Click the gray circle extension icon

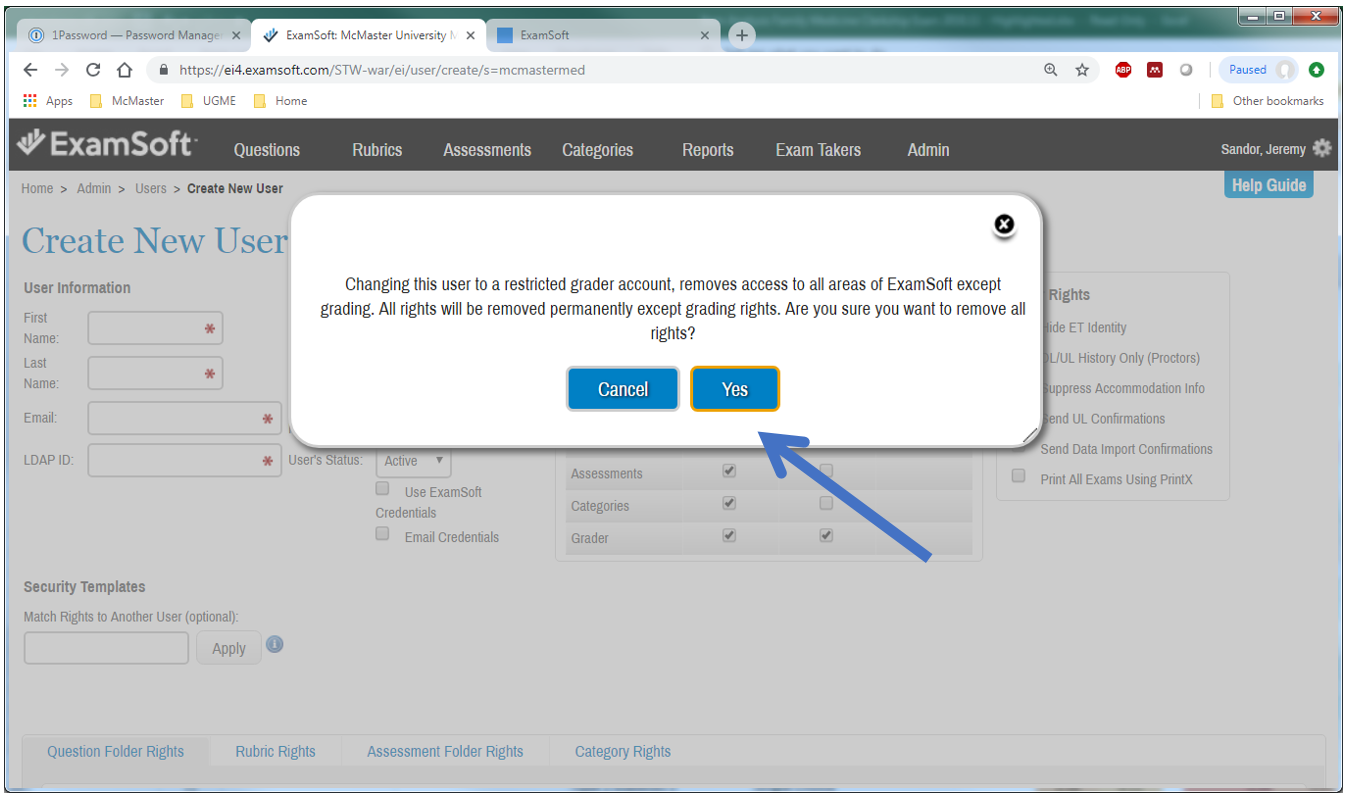(1186, 70)
